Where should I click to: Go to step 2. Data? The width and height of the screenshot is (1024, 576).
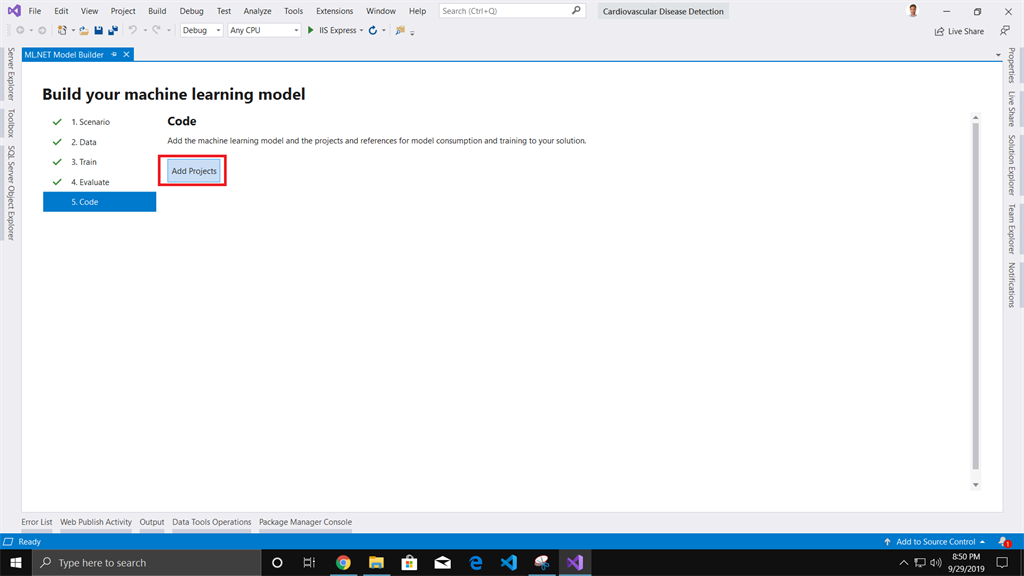point(84,142)
